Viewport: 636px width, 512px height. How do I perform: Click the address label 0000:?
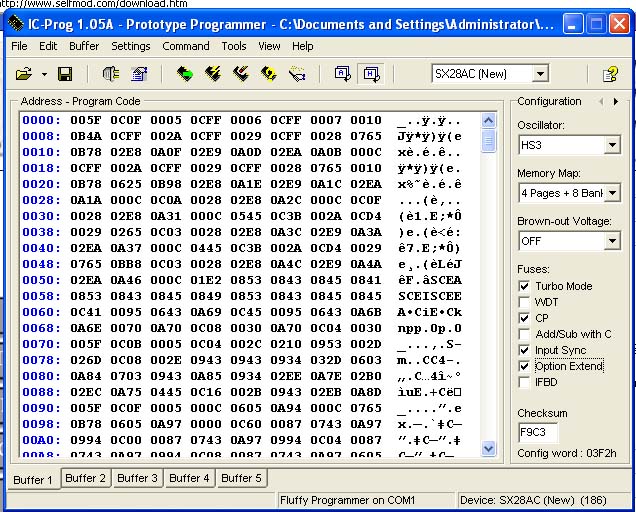point(41,120)
